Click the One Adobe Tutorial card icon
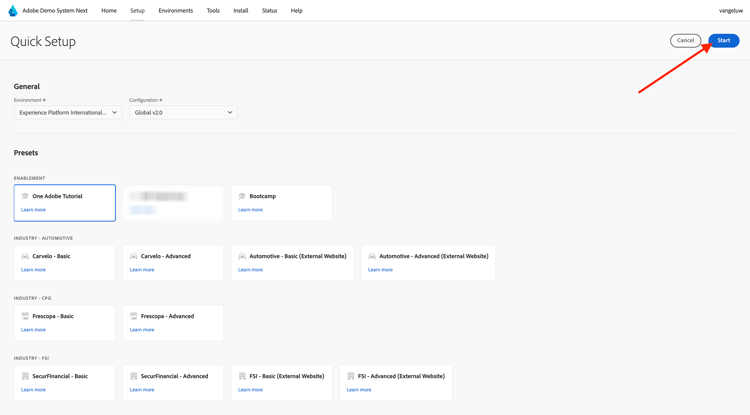The width and height of the screenshot is (750, 415). 25,196
